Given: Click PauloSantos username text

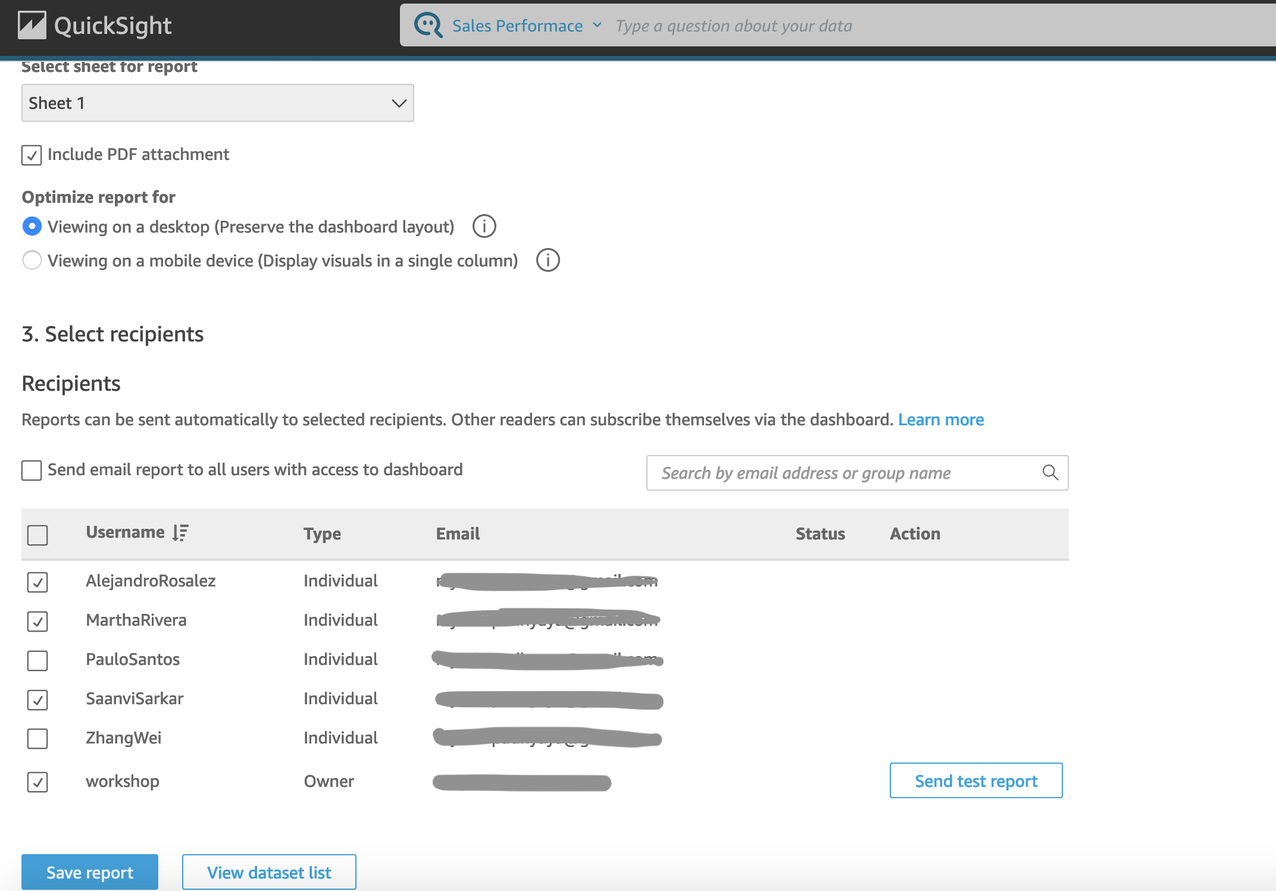Looking at the screenshot, I should pos(133,659).
